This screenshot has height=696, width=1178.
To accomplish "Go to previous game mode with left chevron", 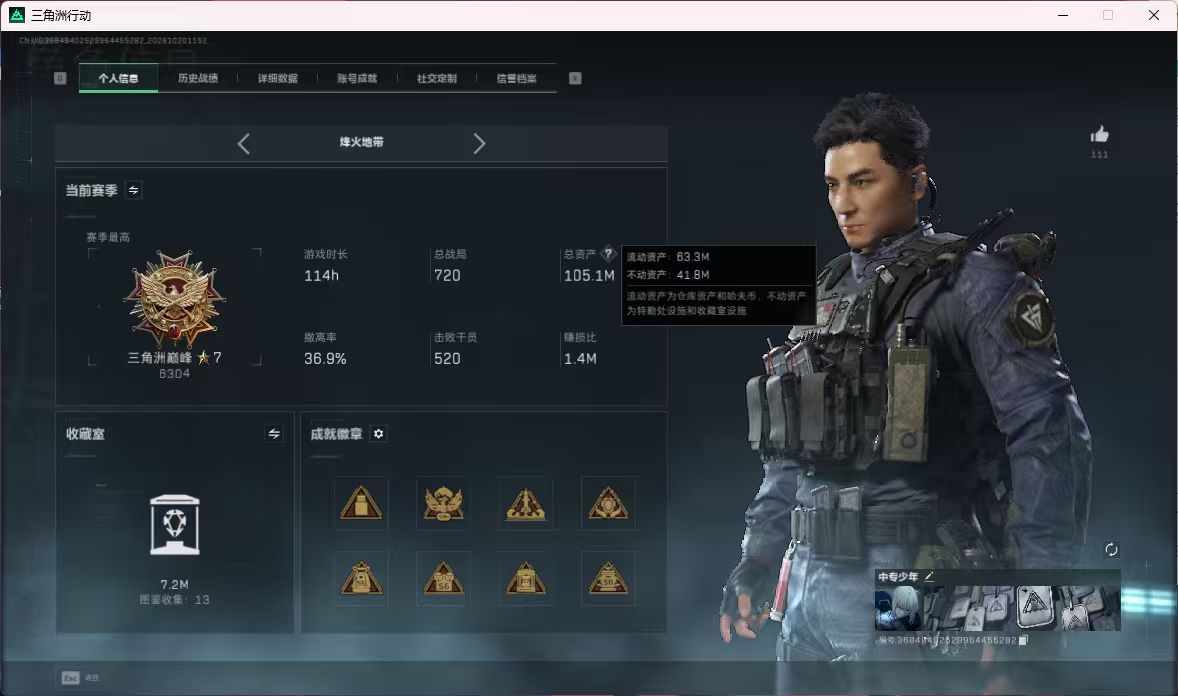I will (x=243, y=144).
